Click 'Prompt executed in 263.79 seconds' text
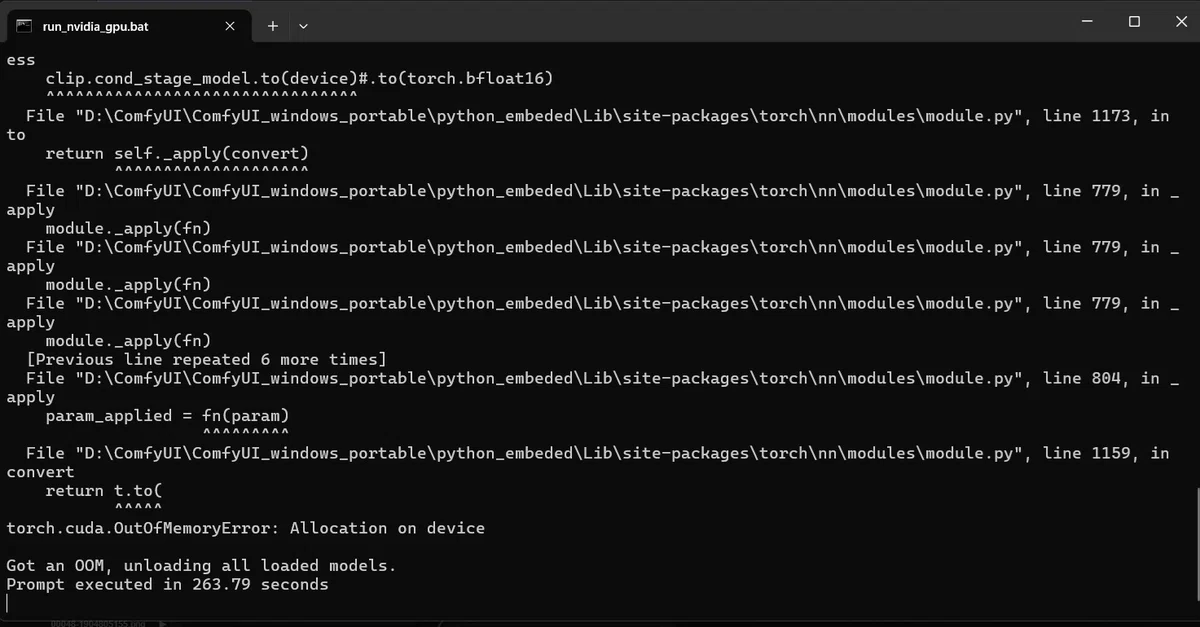1200x627 pixels. pos(167,584)
